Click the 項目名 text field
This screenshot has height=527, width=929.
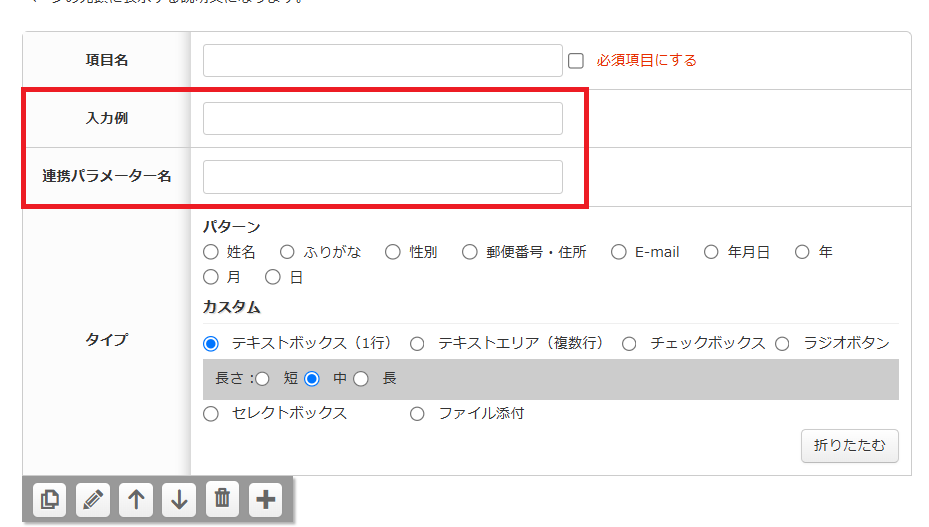coord(382,60)
